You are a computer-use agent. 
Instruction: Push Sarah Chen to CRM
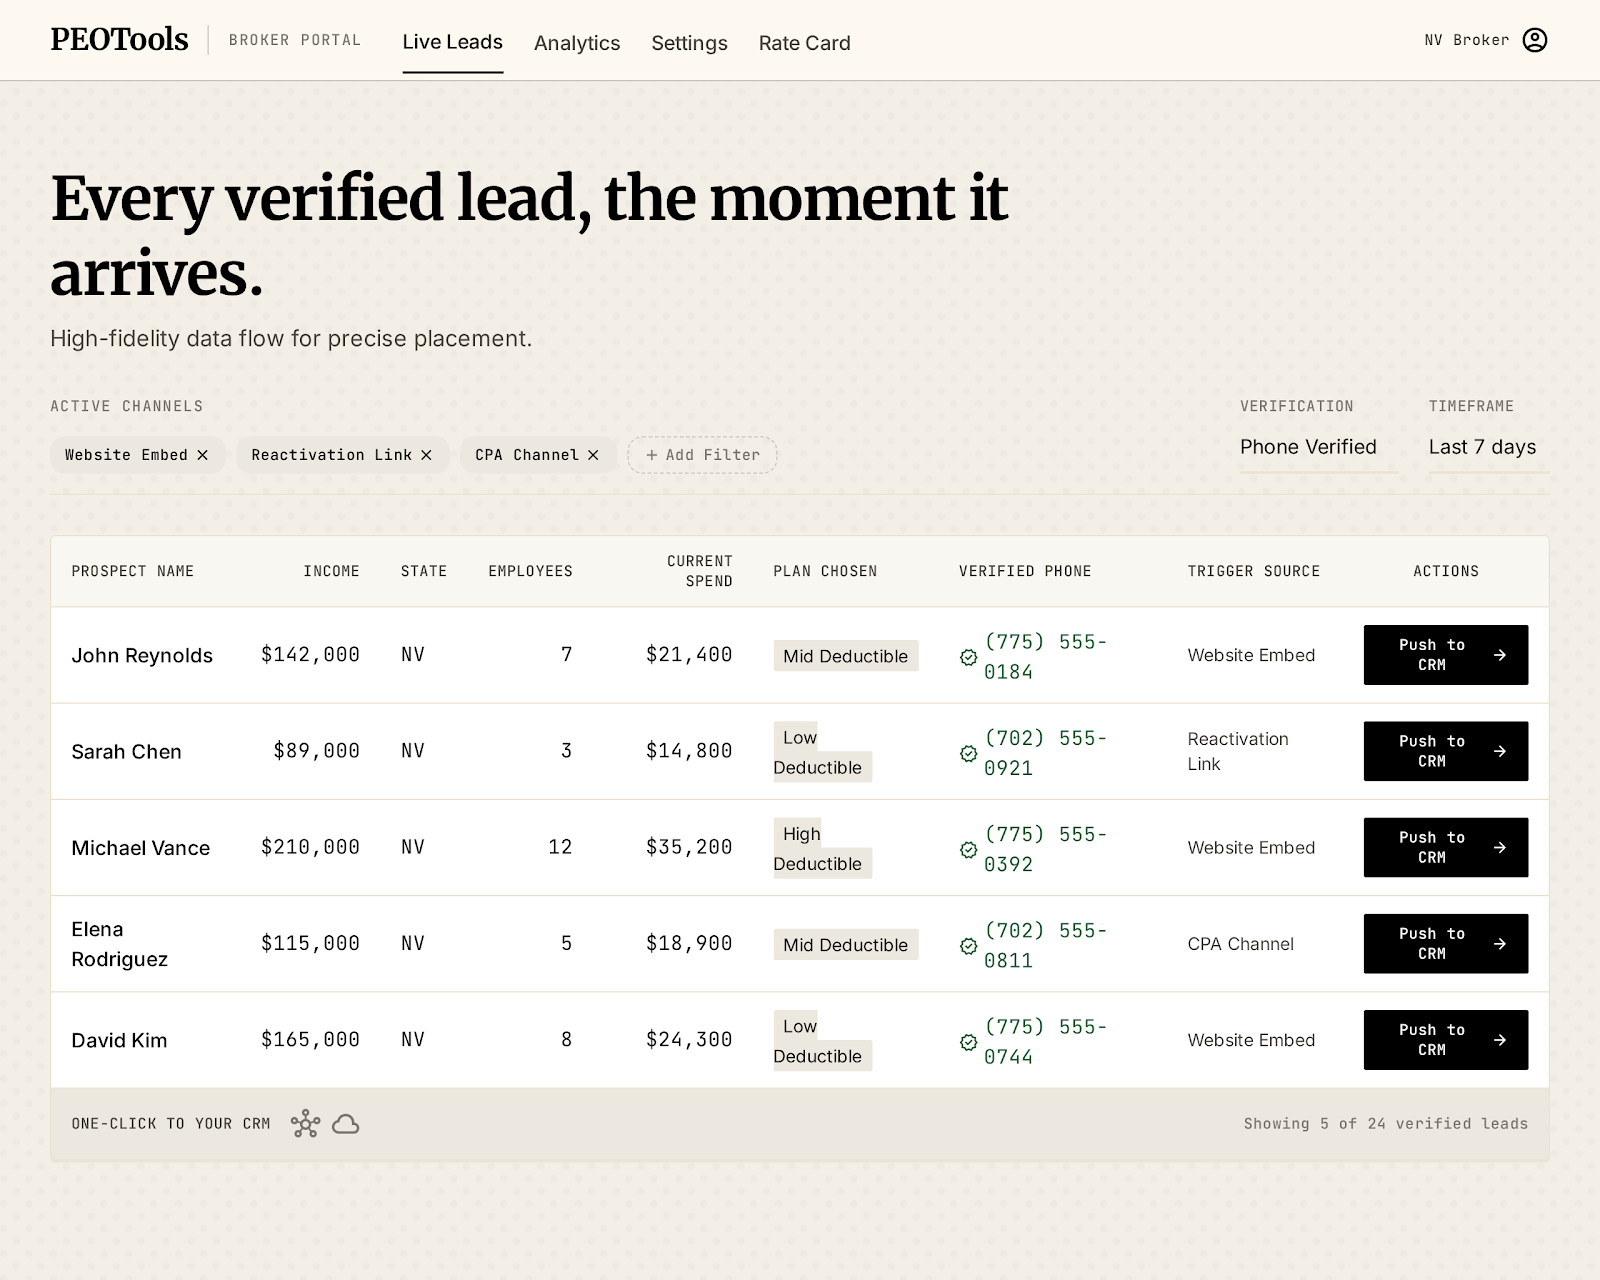click(1446, 751)
